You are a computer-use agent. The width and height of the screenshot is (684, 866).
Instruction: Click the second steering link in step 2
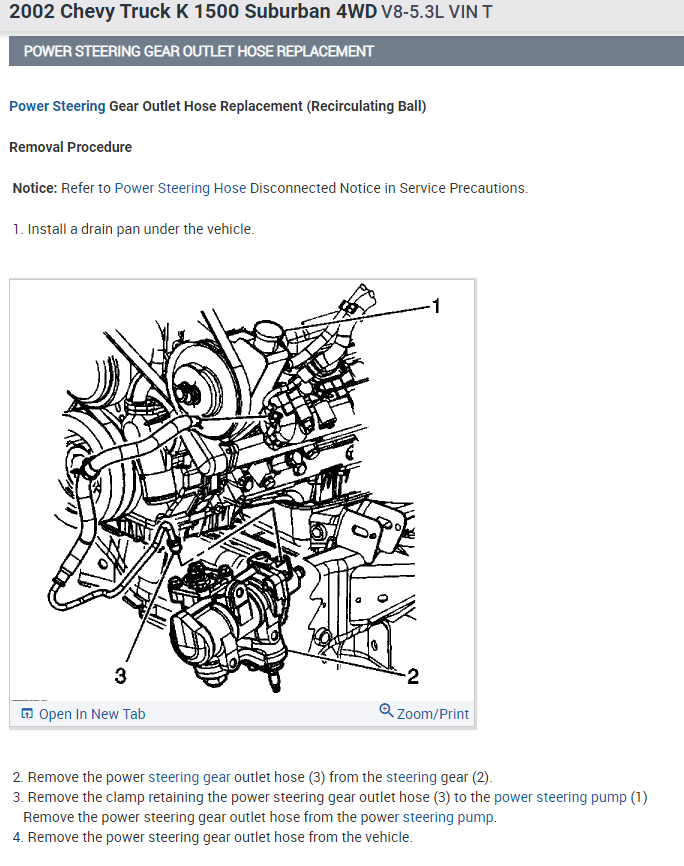pos(411,777)
